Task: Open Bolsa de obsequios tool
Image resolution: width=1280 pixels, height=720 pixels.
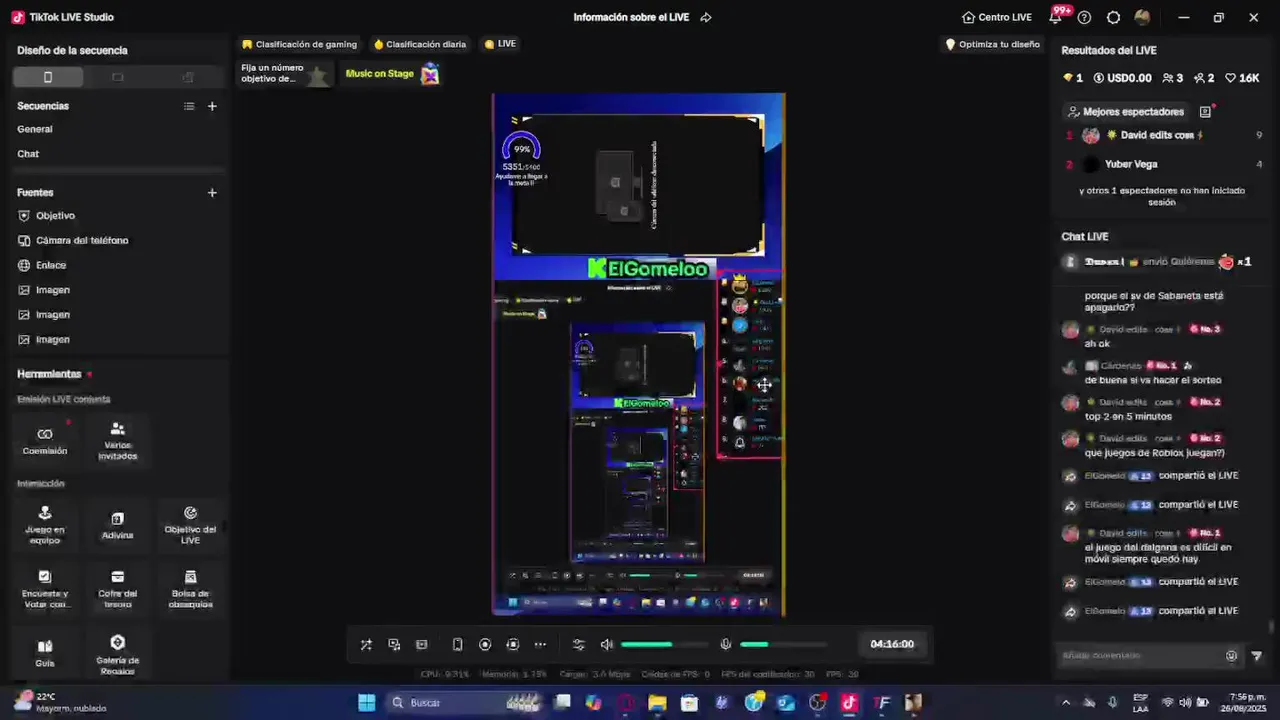Action: click(190, 589)
